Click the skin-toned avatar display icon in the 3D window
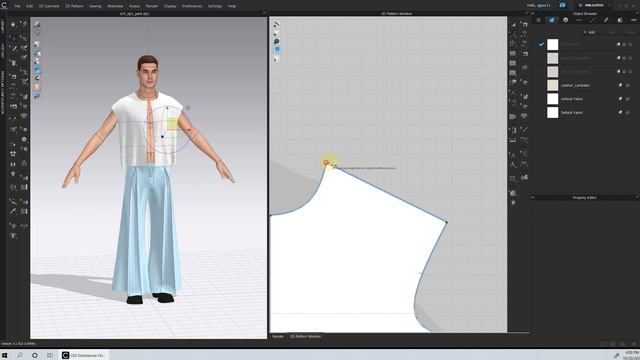The width and height of the screenshot is (640, 360). tap(37, 87)
